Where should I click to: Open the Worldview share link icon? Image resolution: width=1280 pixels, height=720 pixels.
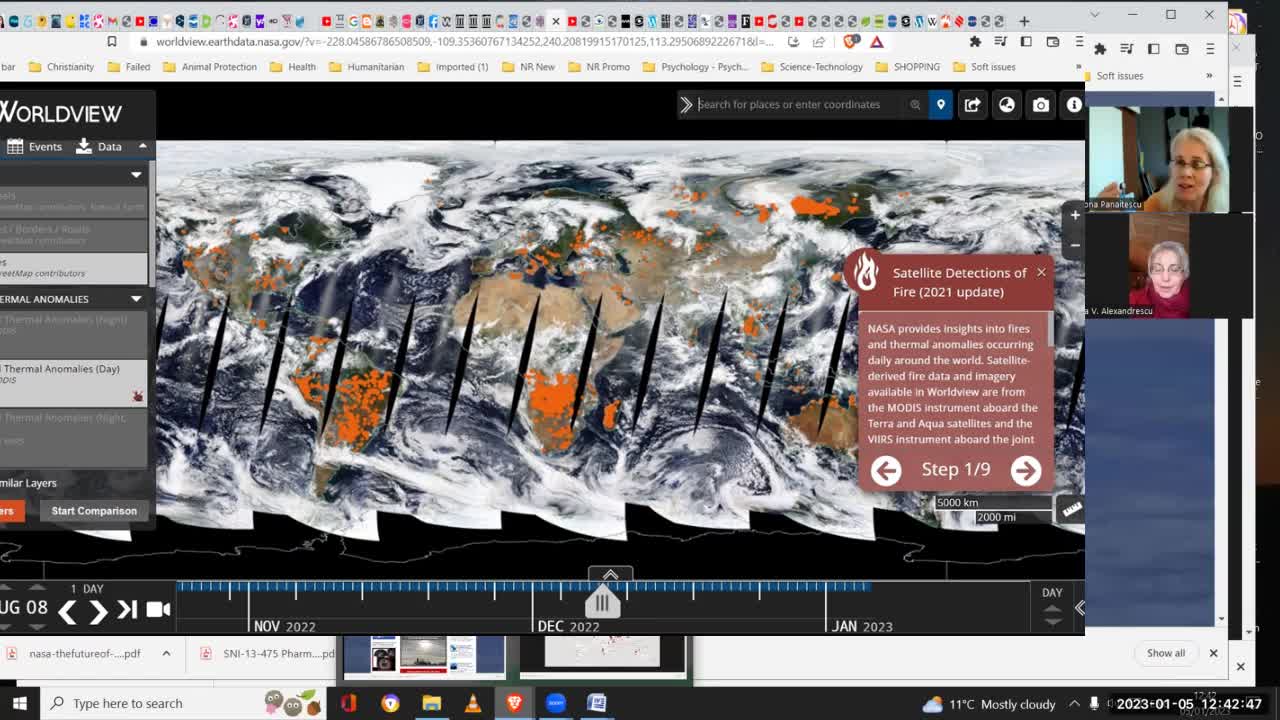tap(972, 104)
